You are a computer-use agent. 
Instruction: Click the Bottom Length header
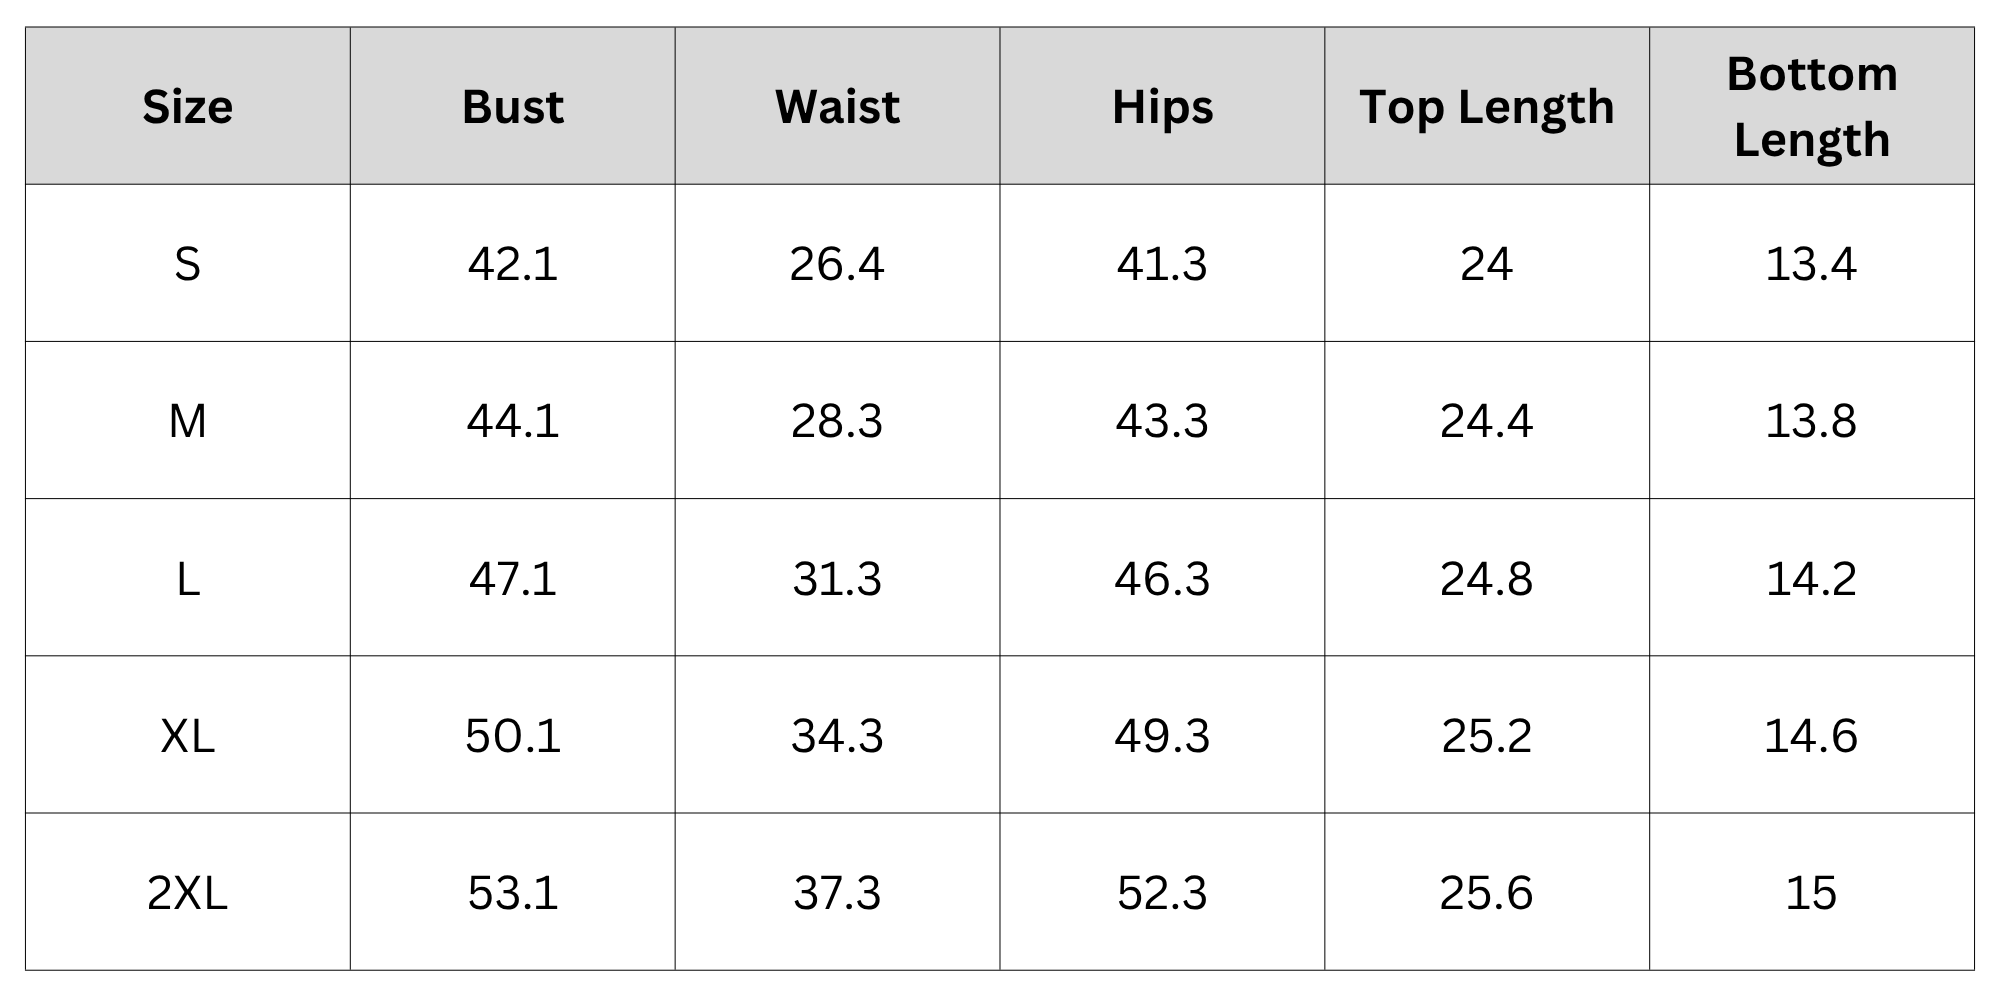click(x=1812, y=106)
